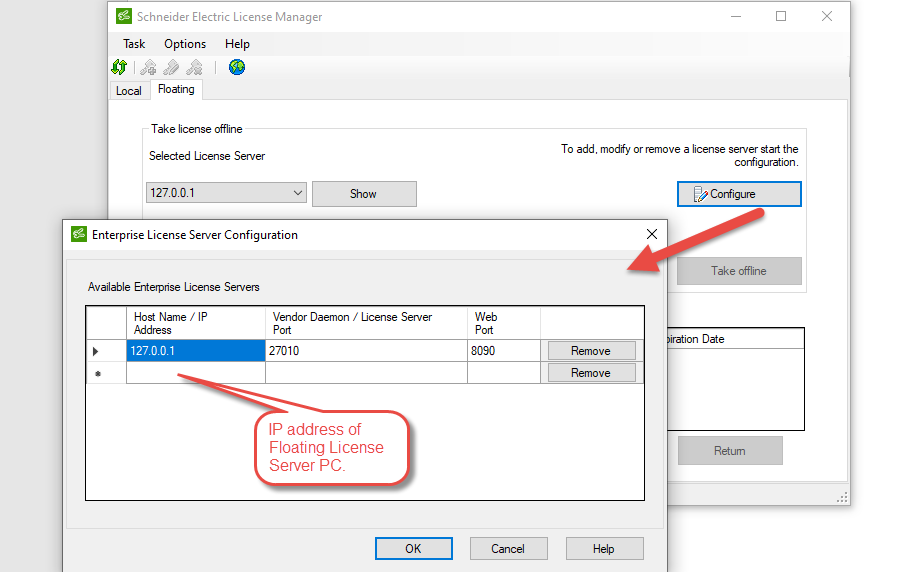The width and height of the screenshot is (898, 572).
Task: Click the empty host name cell in new row
Action: [x=196, y=373]
